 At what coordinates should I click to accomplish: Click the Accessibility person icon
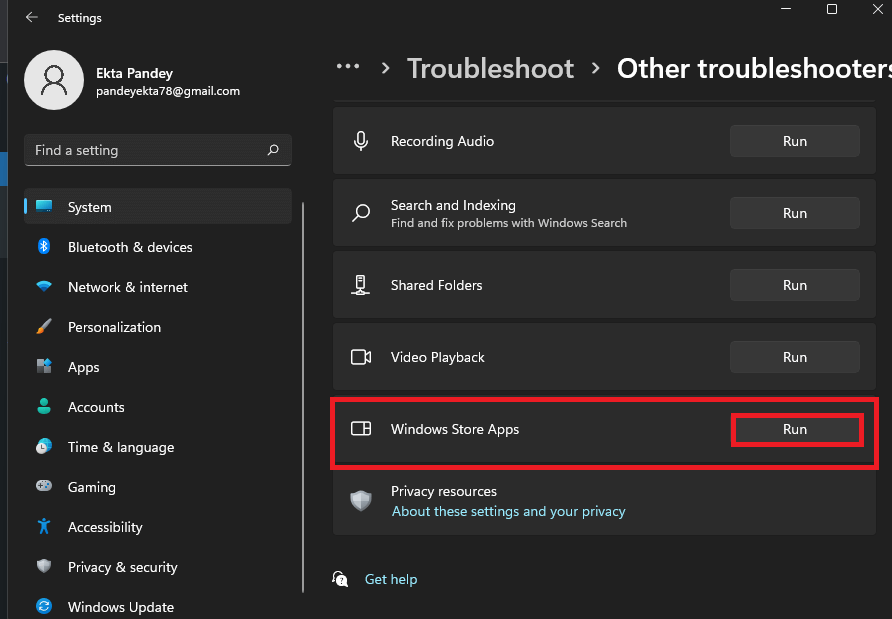pyautogui.click(x=44, y=527)
